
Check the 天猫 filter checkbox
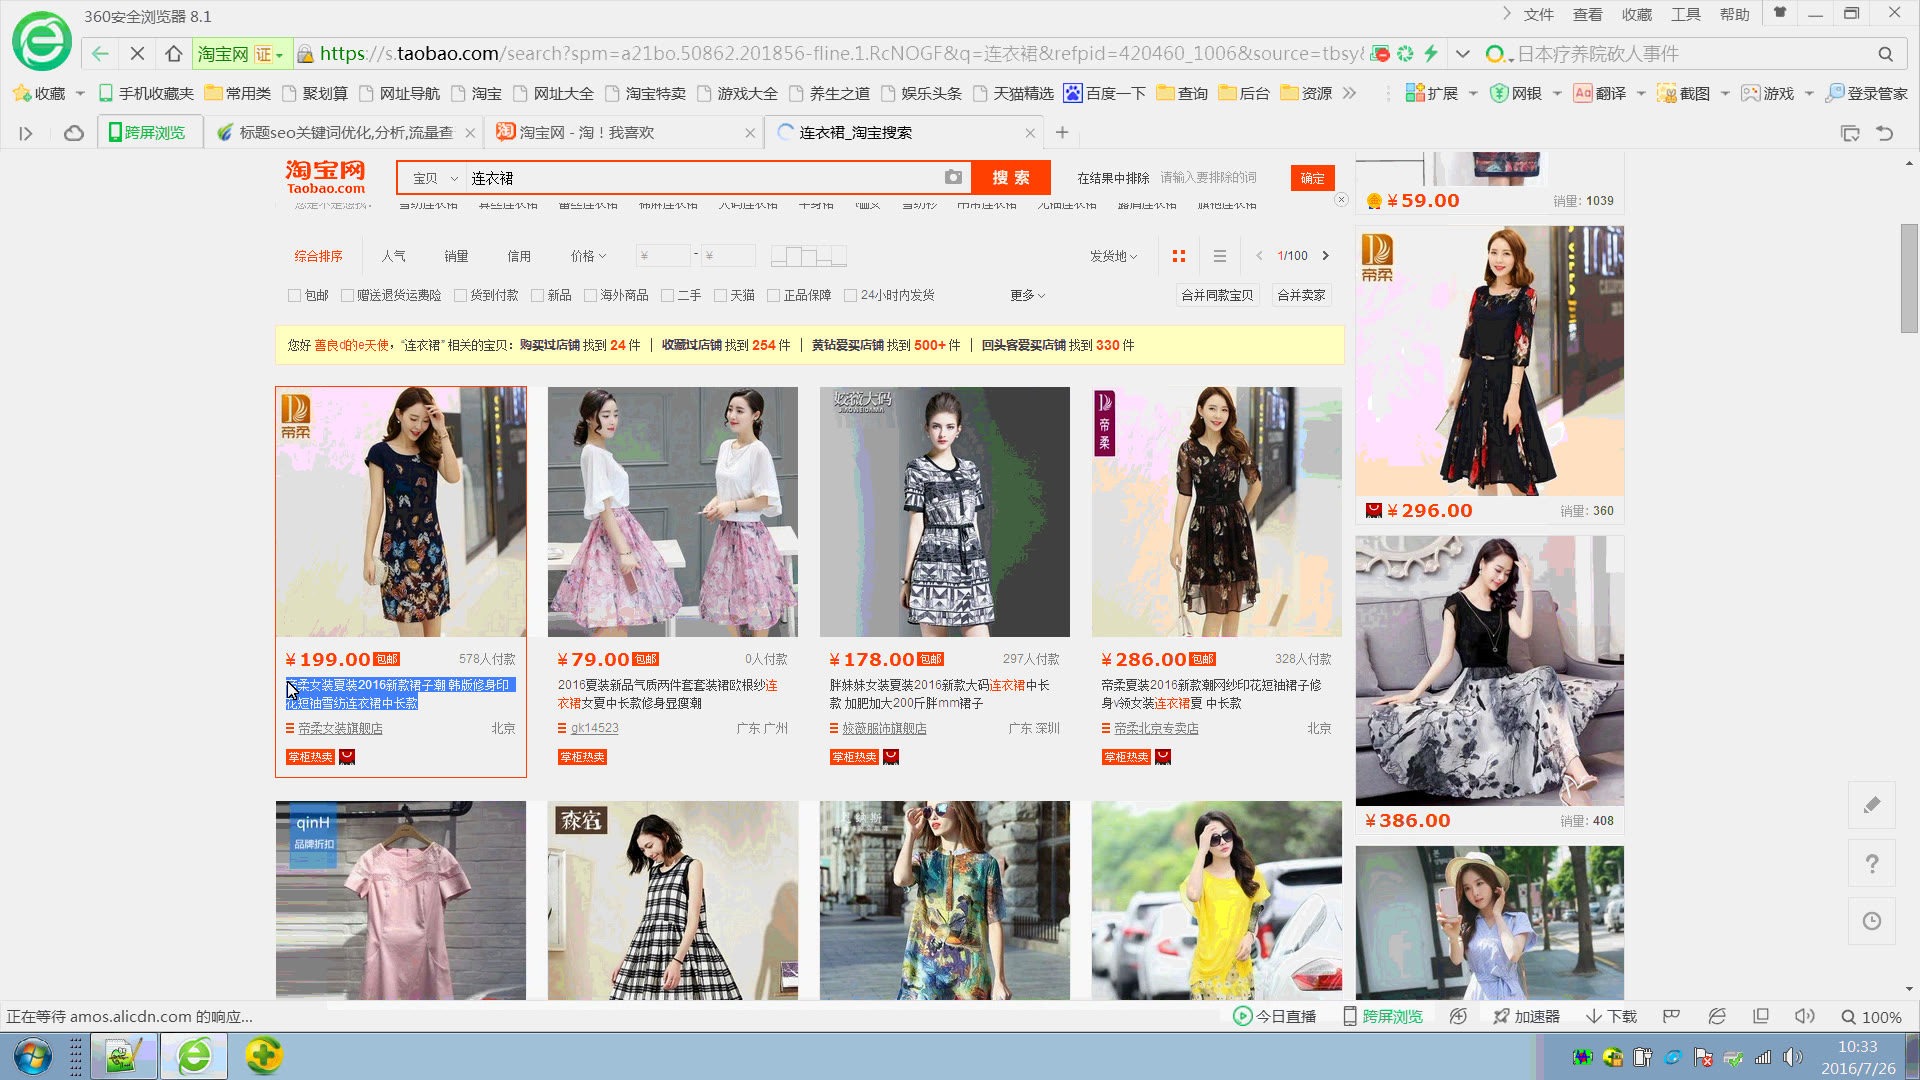[720, 295]
